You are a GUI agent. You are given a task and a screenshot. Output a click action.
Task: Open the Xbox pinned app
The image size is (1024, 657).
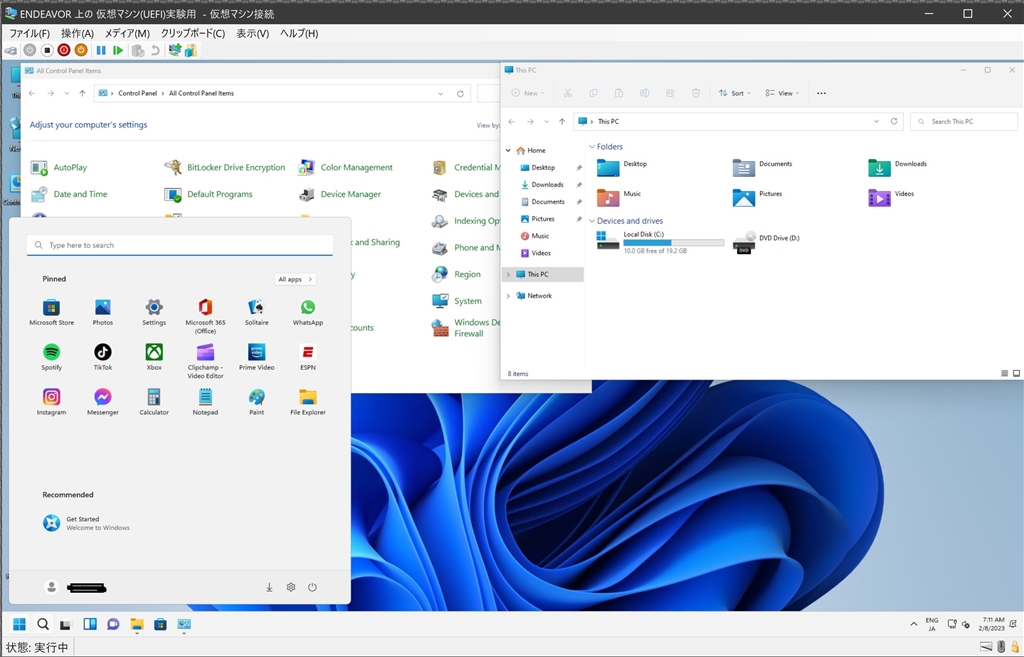point(154,357)
